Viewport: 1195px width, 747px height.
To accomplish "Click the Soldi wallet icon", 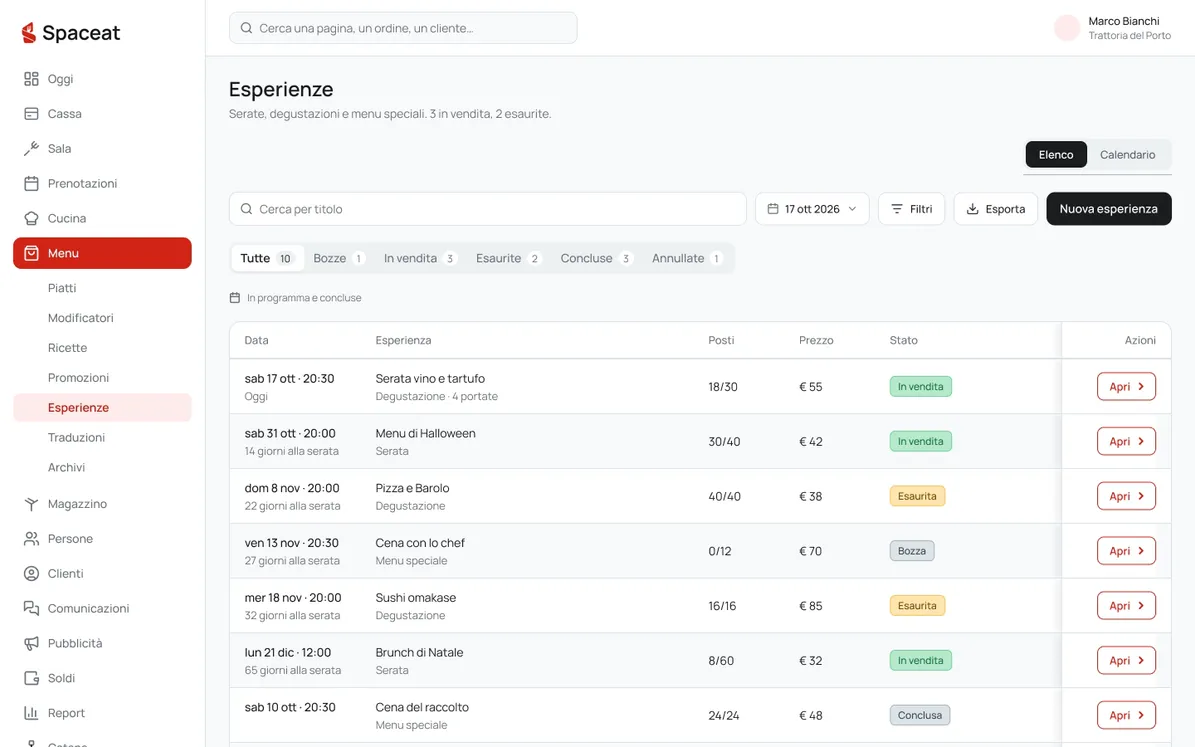I will [31, 678].
